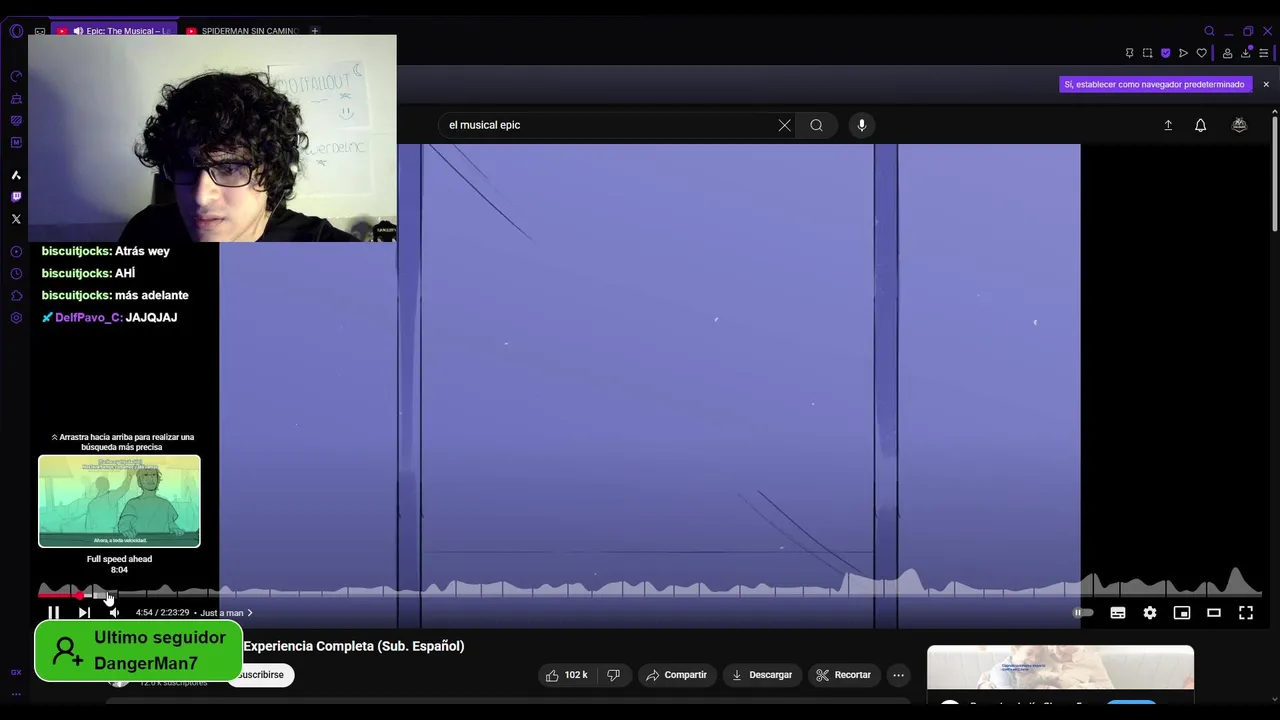The width and height of the screenshot is (1280, 720).
Task: Enter fullscreen mode
Action: tap(1246, 613)
